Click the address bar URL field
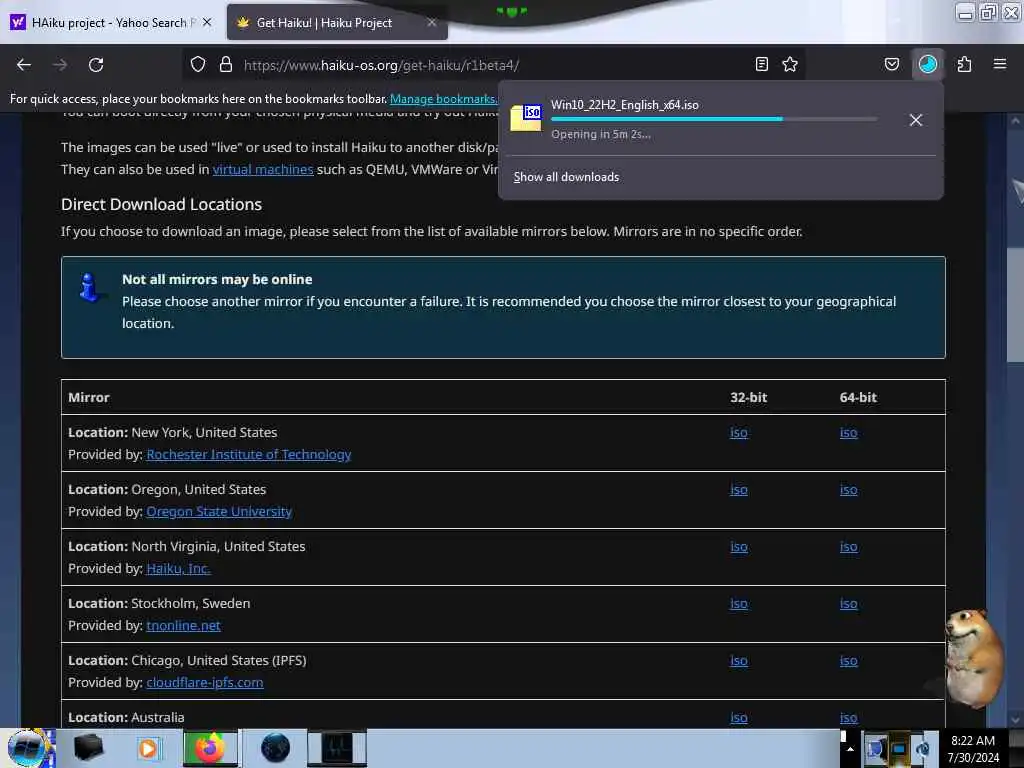This screenshot has height=768, width=1024. tap(496, 65)
